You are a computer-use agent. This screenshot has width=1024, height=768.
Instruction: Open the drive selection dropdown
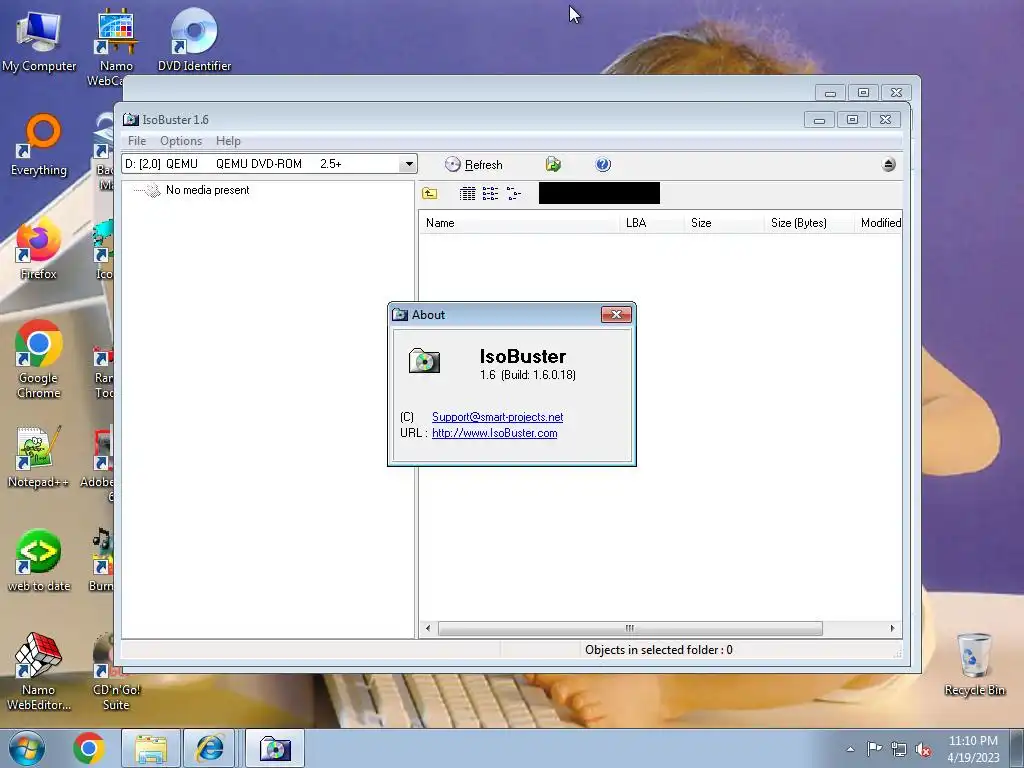(x=408, y=164)
